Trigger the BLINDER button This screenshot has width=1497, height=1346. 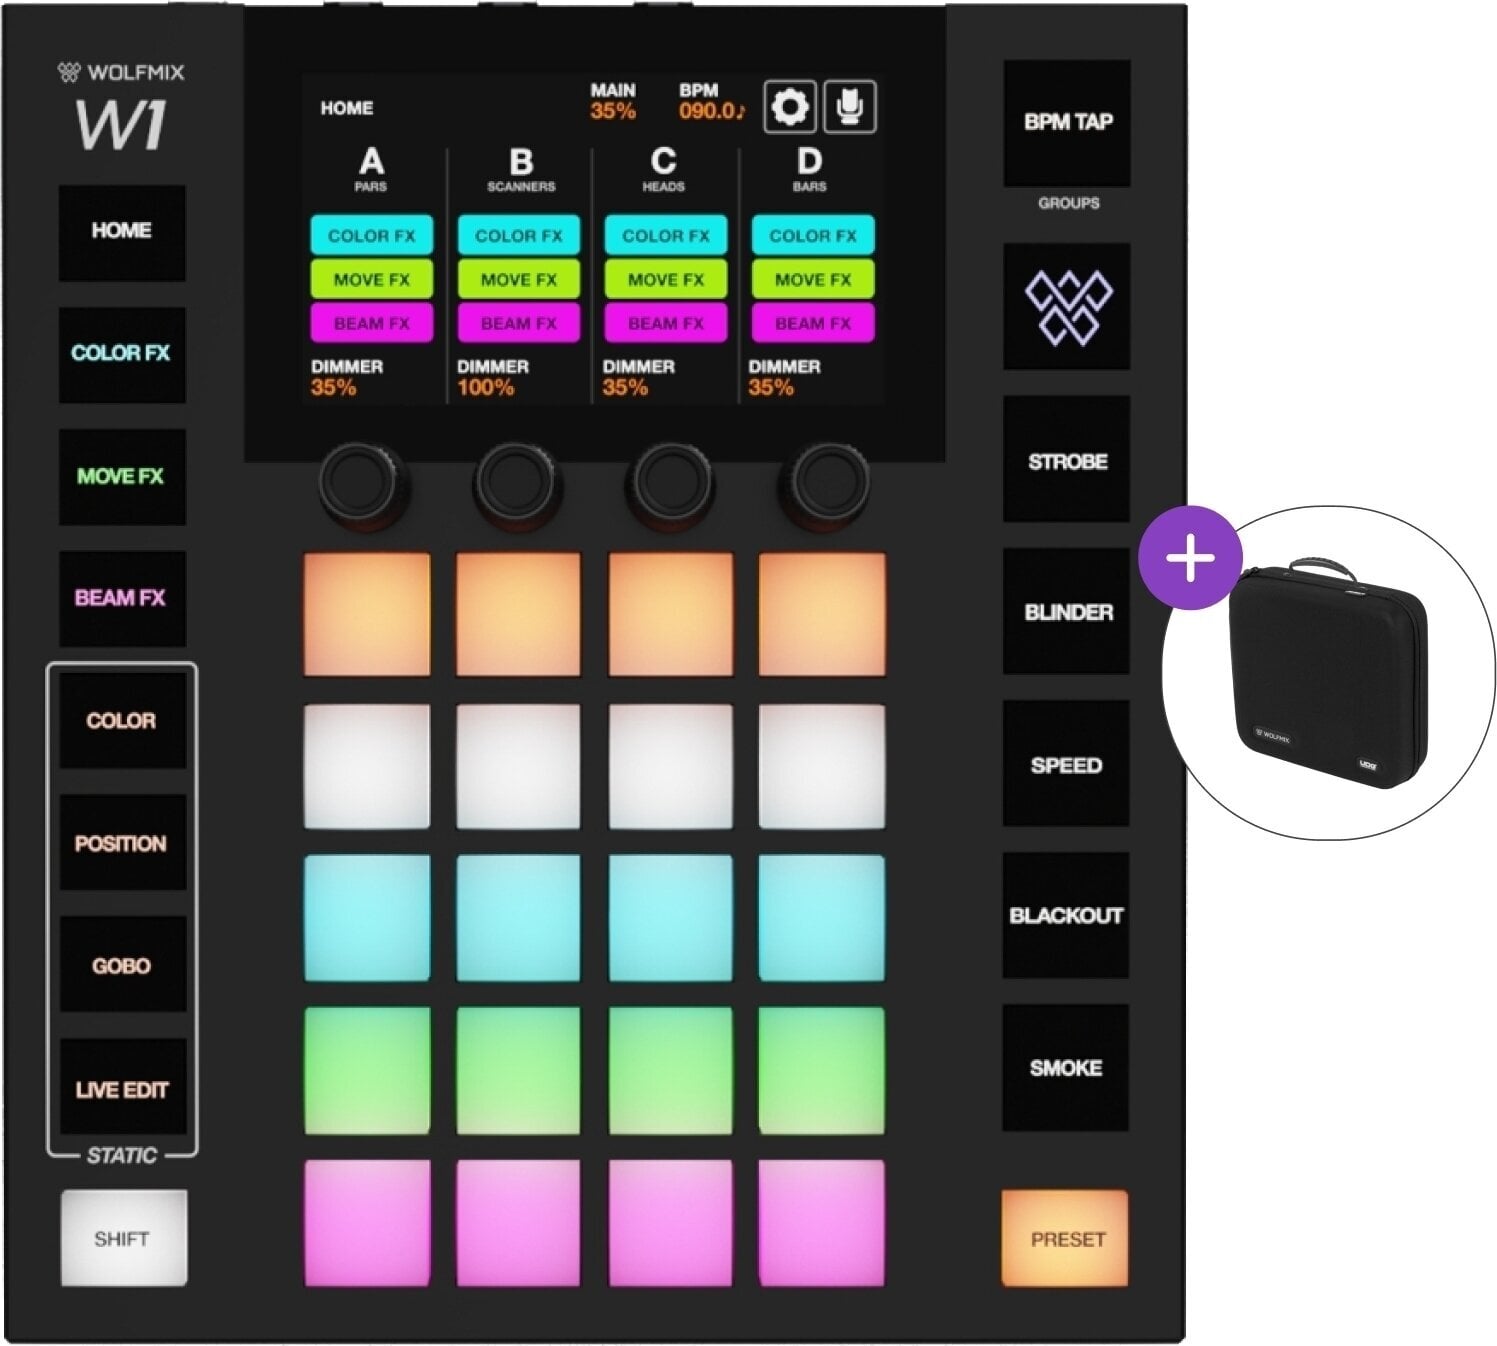coord(1067,612)
